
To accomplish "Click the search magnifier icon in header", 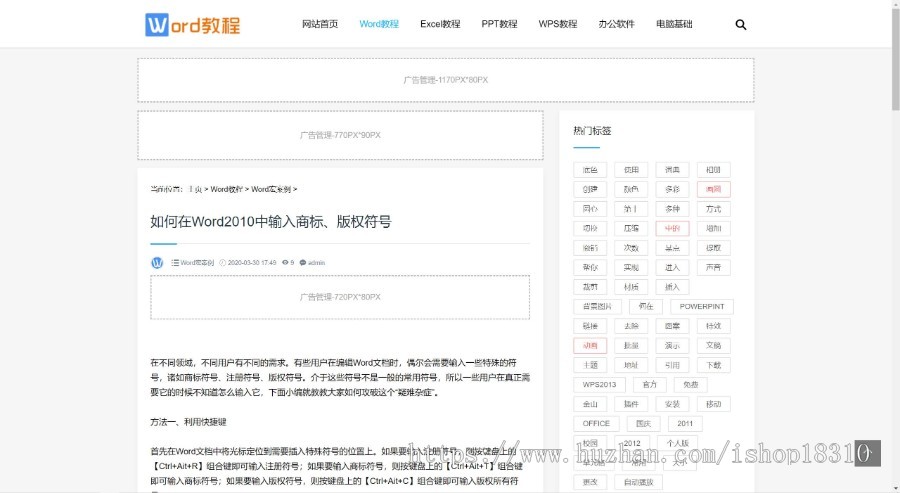I will (x=741, y=24).
